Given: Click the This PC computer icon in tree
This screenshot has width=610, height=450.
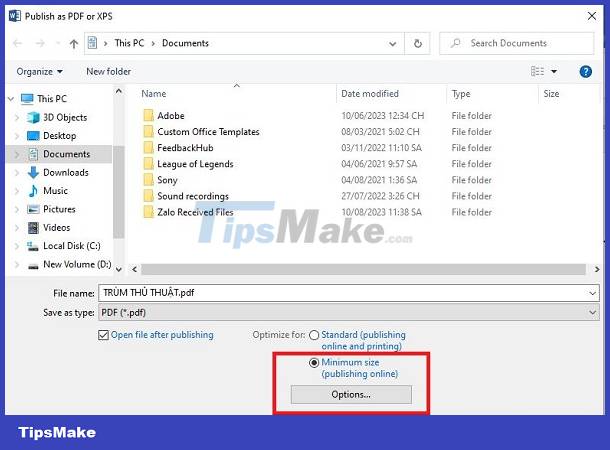Looking at the screenshot, I should click(x=27, y=99).
